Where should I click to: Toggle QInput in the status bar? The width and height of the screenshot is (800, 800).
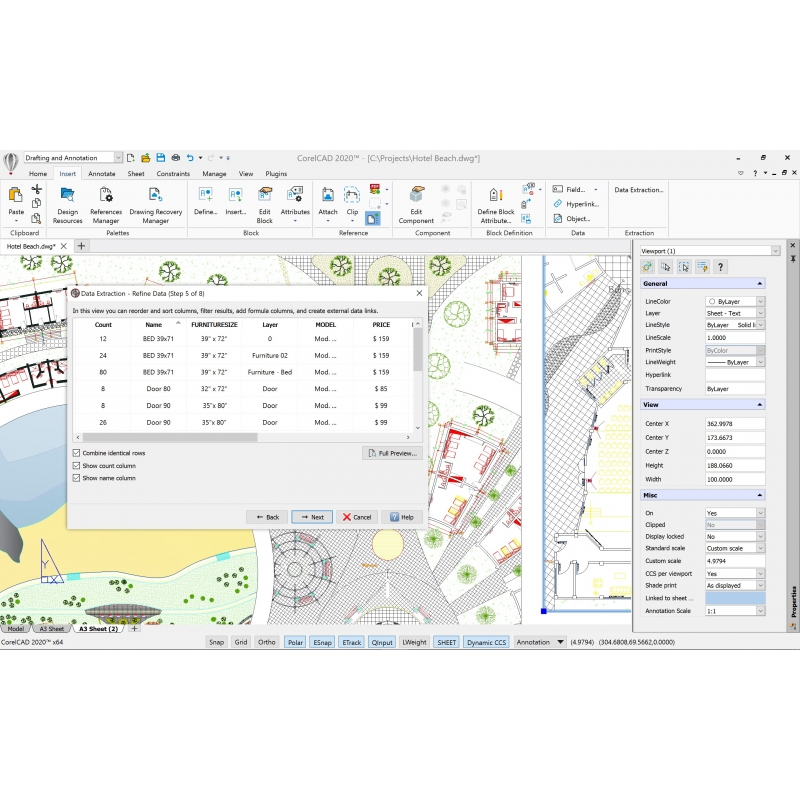(382, 642)
